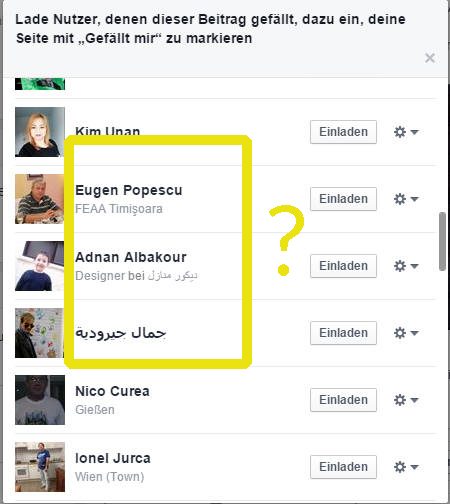Open Nico Curea's profile picture
450x504 pixels.
pyautogui.click(x=40, y=400)
